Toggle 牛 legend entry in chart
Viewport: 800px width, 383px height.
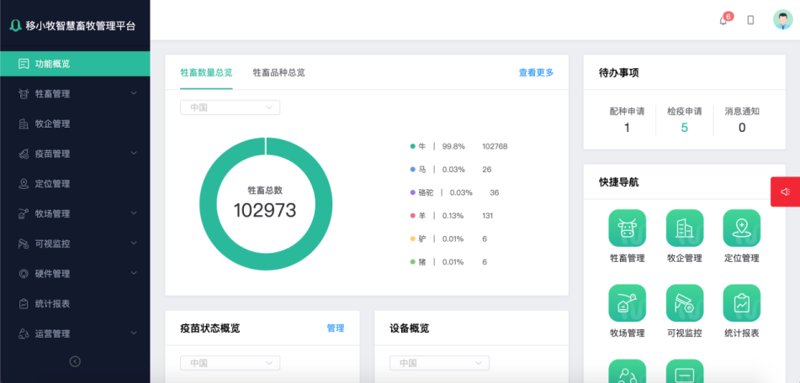459,146
